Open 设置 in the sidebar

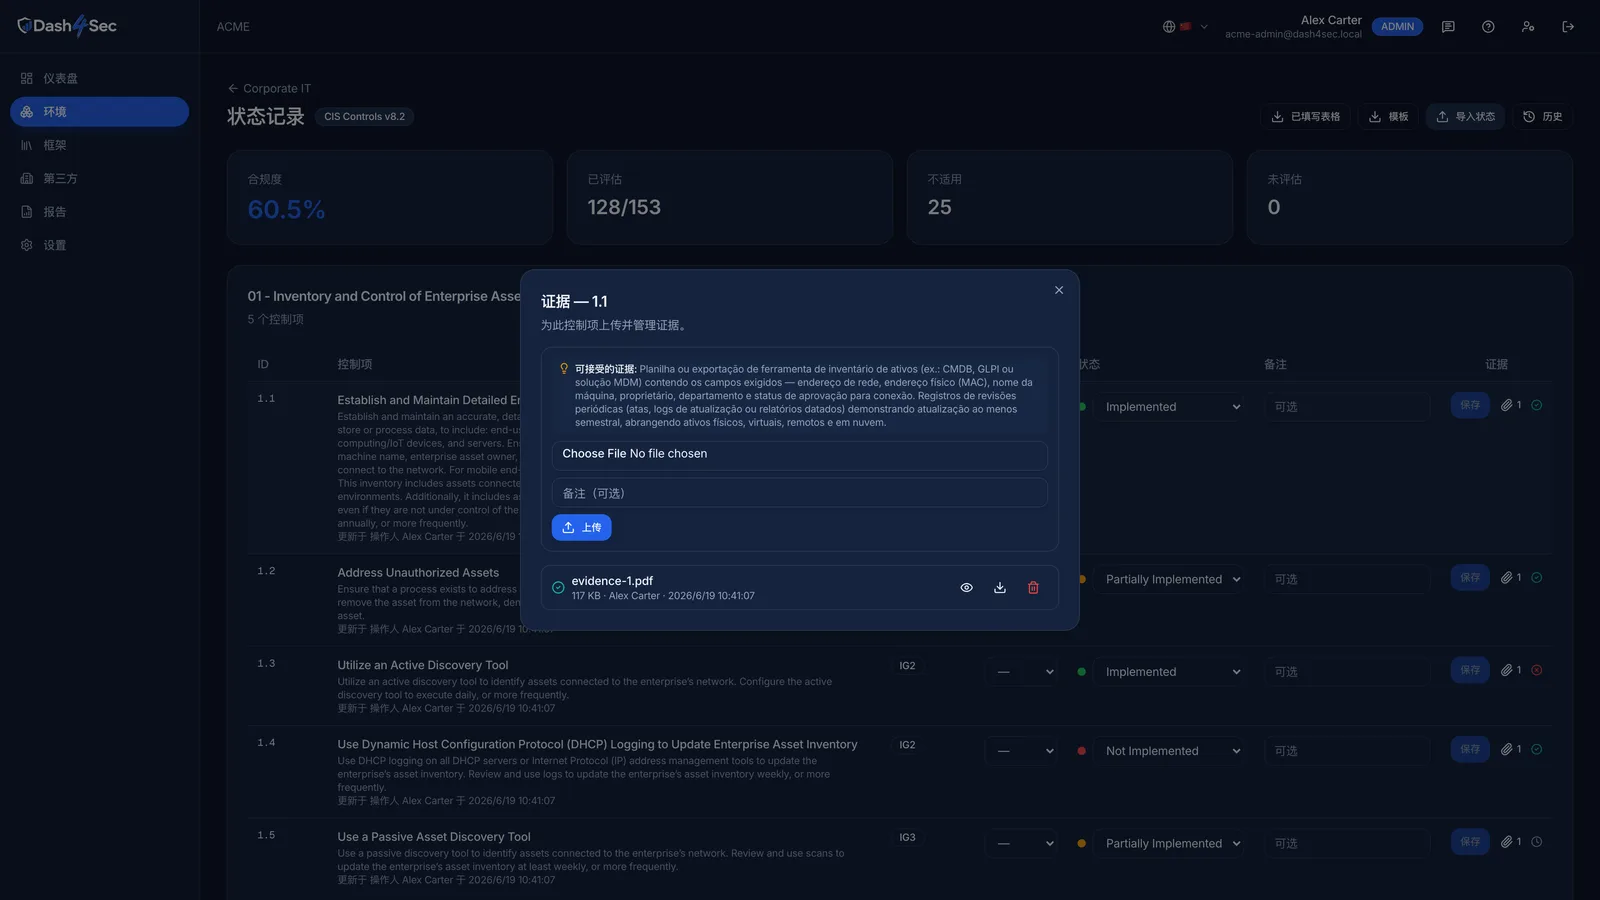(x=99, y=245)
